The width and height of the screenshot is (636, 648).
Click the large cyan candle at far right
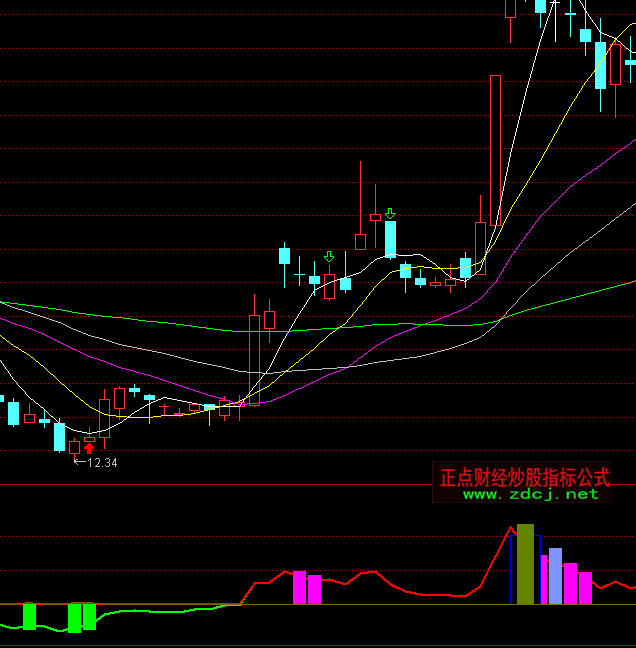click(x=600, y=64)
